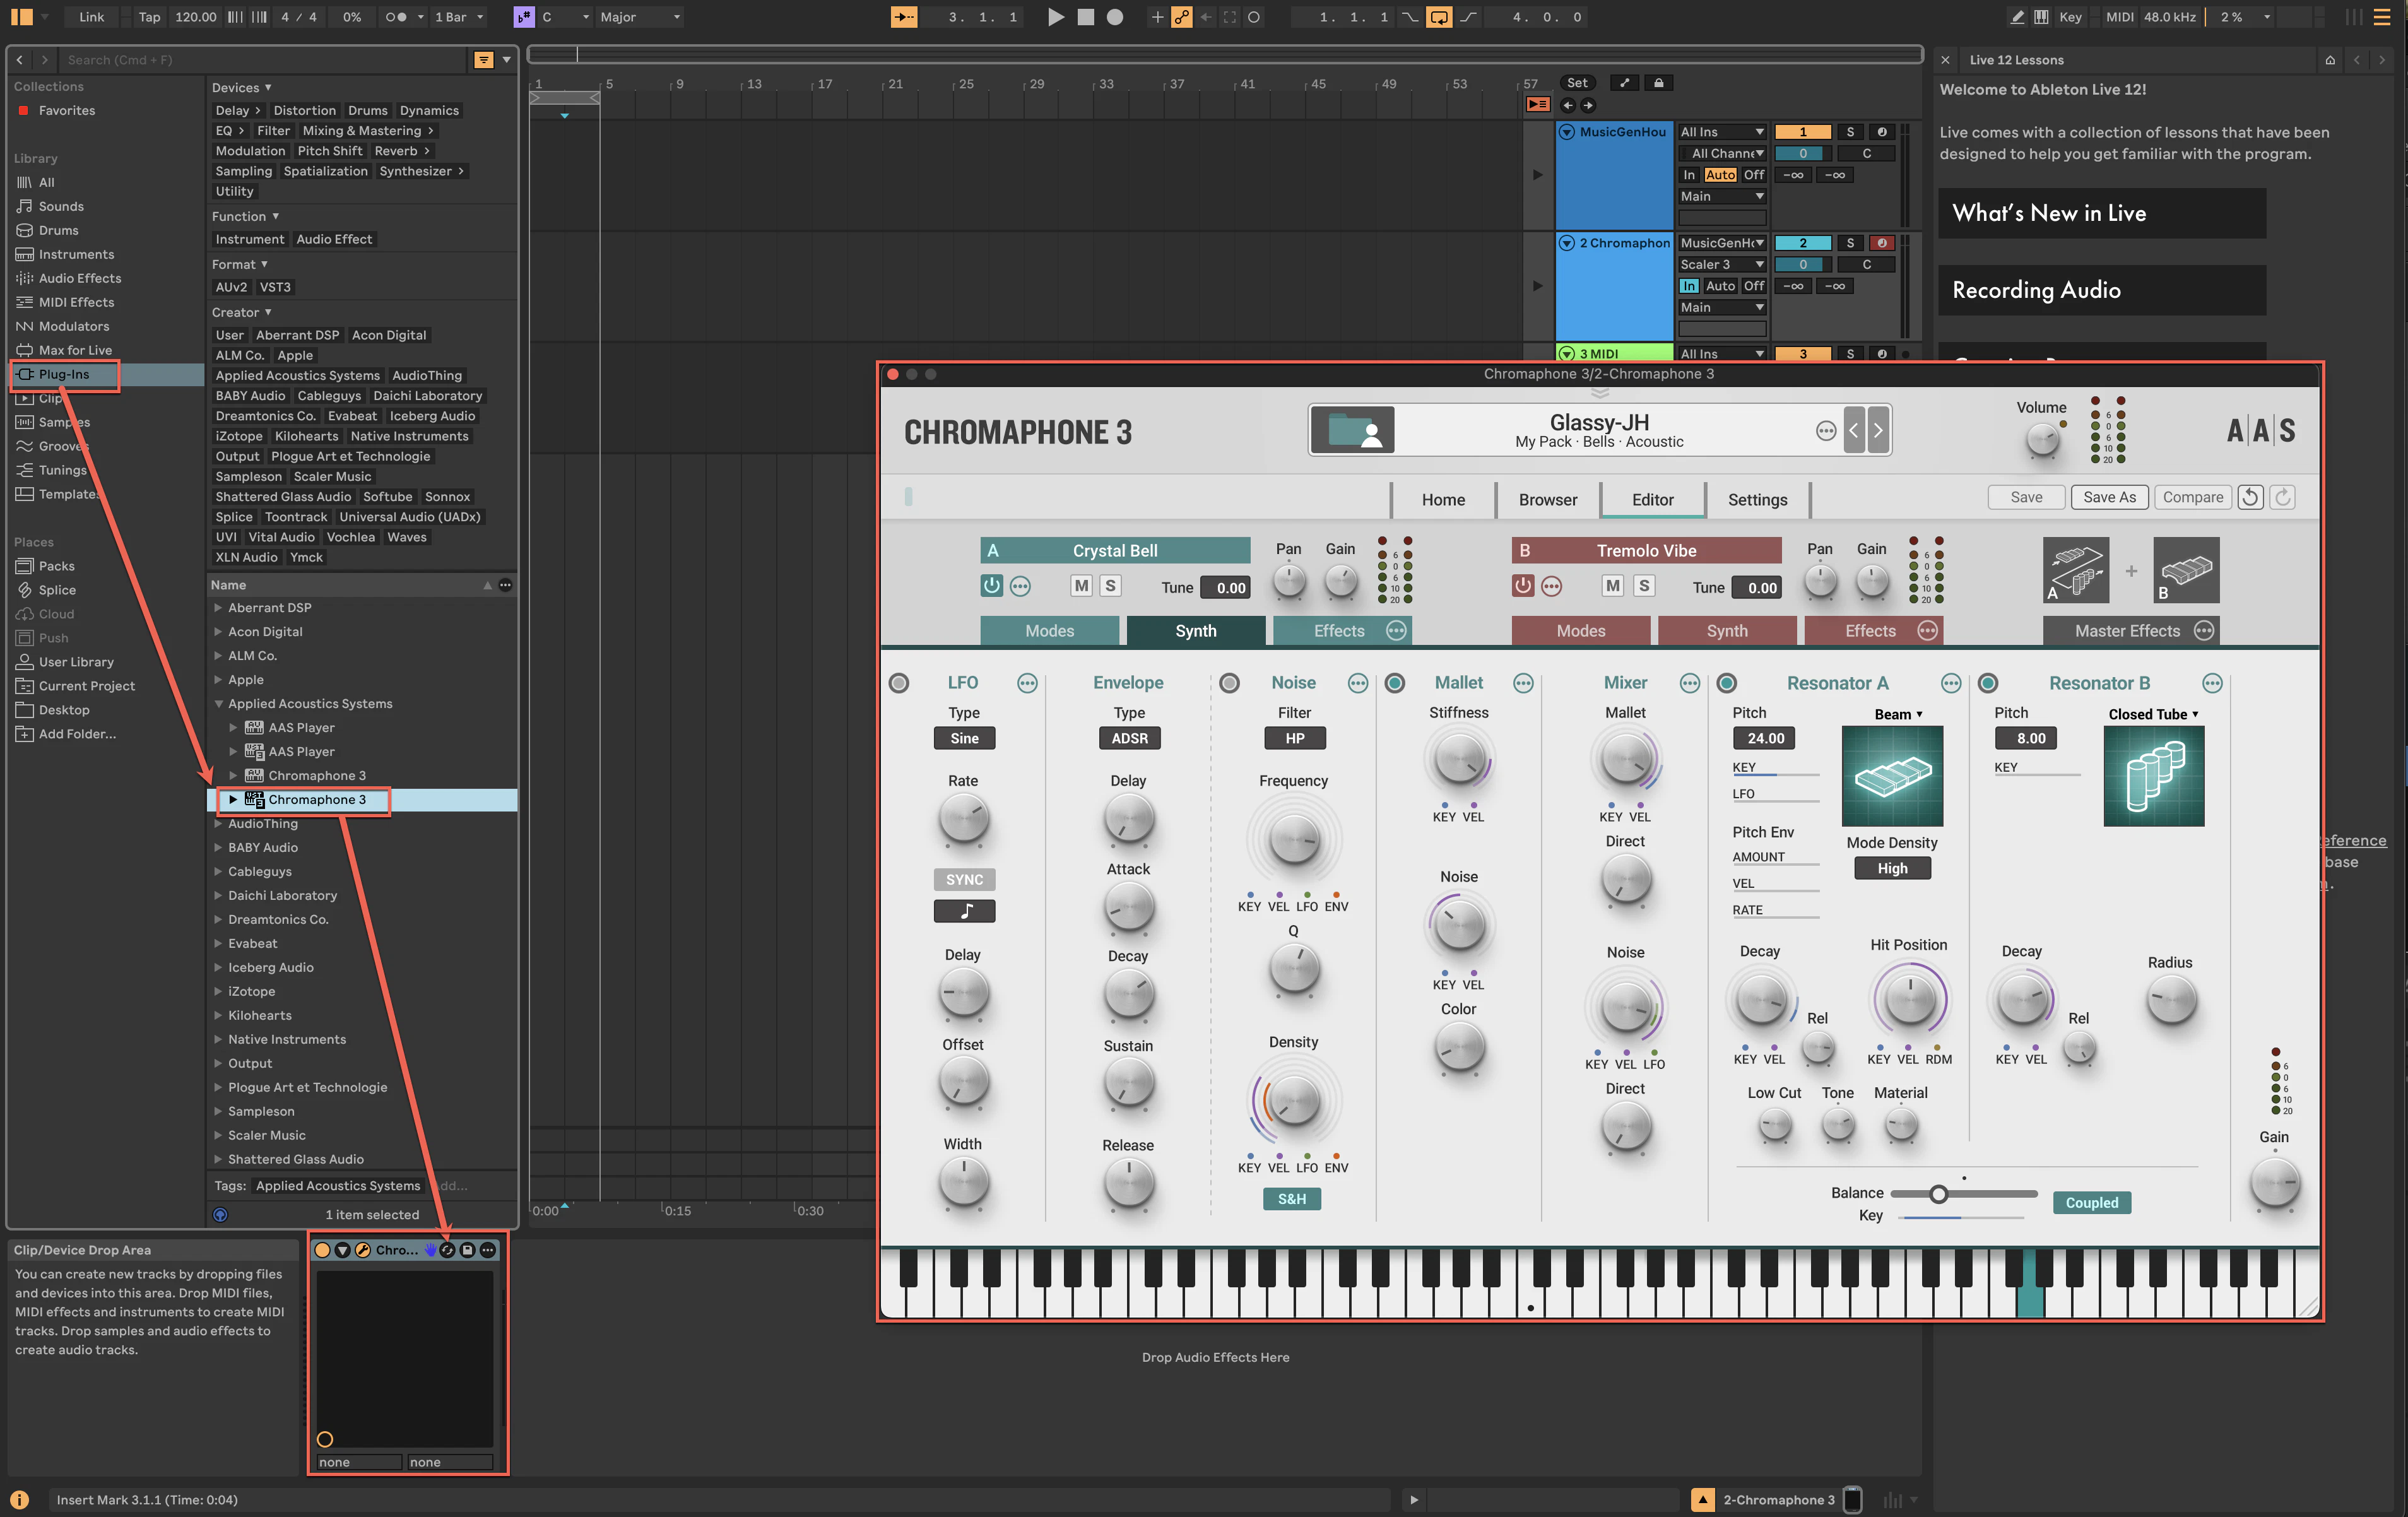The height and width of the screenshot is (1517, 2408).
Task: Go to next preset arrow
Action: coord(1877,430)
